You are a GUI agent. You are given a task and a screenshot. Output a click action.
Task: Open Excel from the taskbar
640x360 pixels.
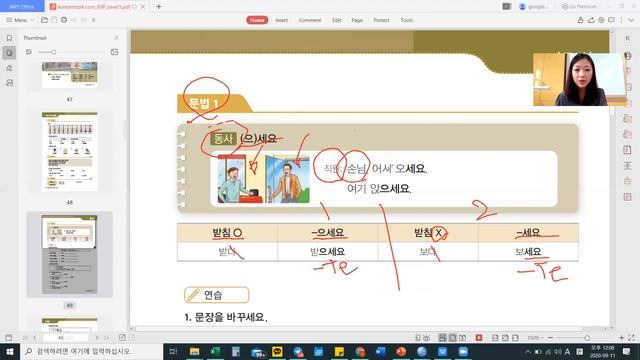tap(215, 351)
